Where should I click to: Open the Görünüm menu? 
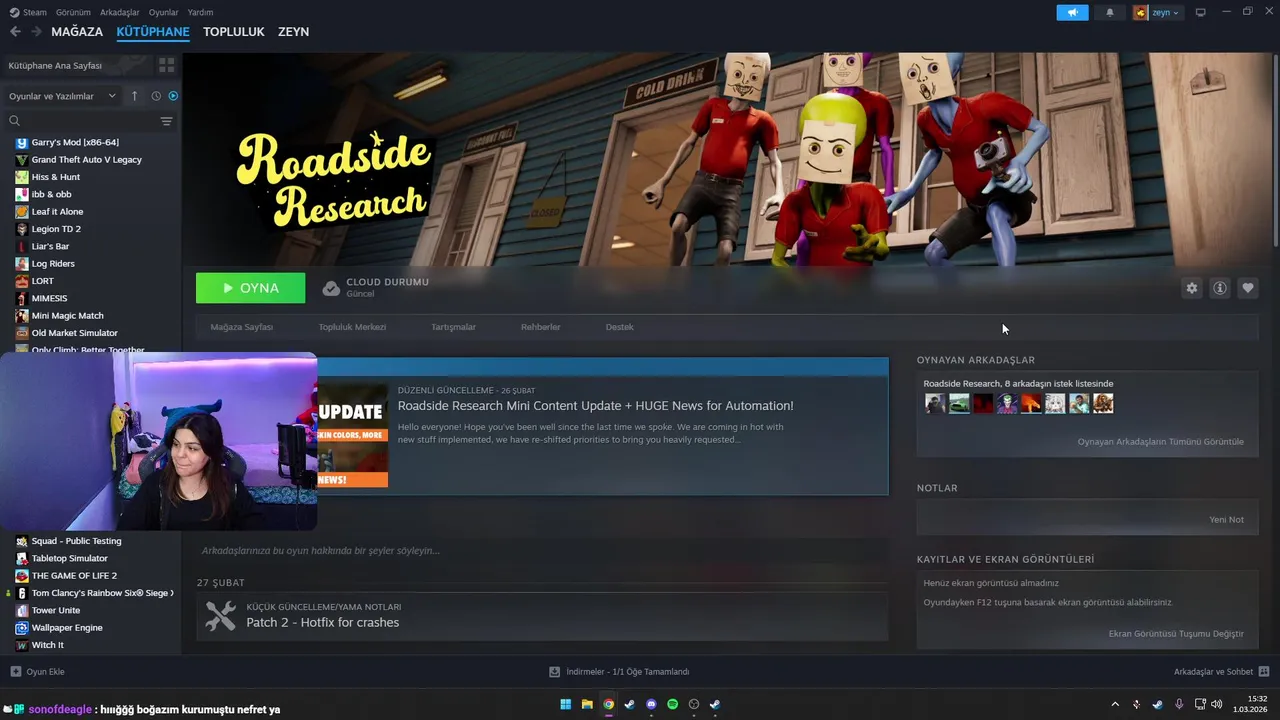click(x=73, y=12)
